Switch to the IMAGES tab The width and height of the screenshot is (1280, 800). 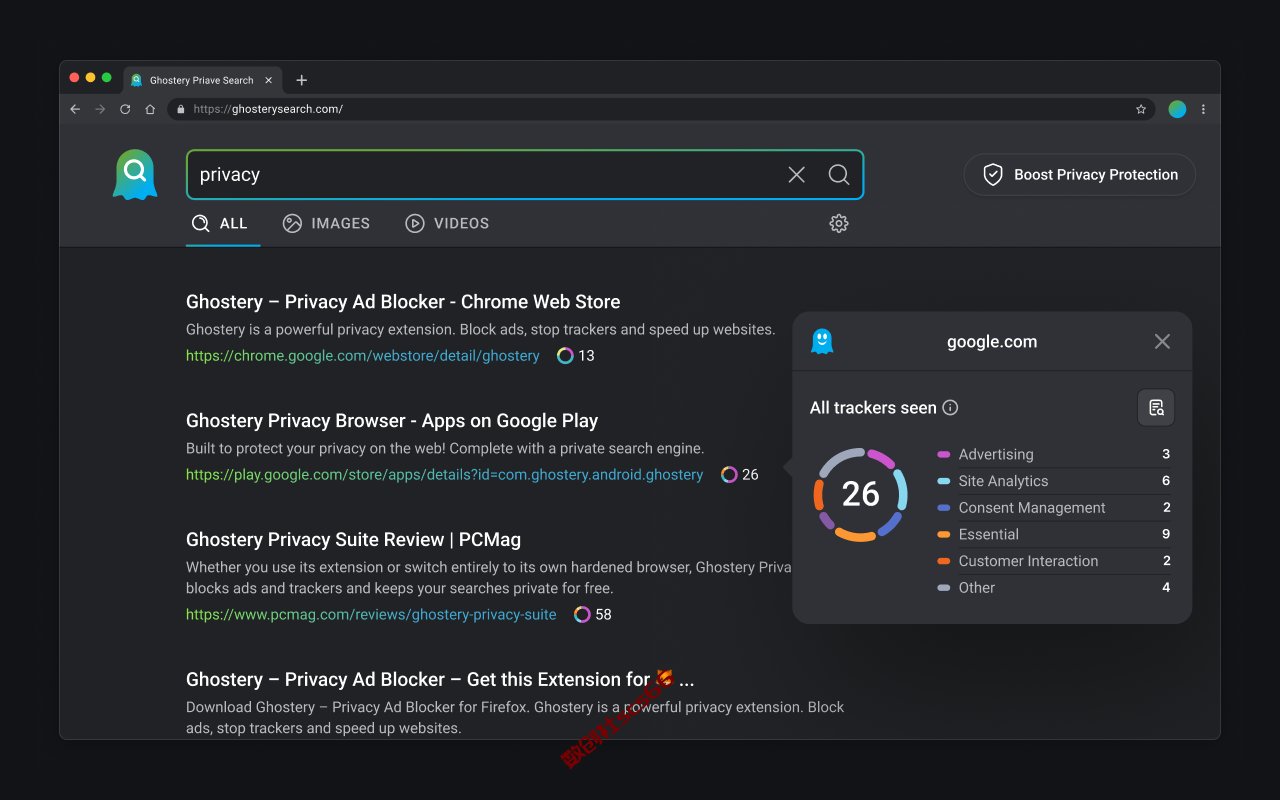coord(326,223)
